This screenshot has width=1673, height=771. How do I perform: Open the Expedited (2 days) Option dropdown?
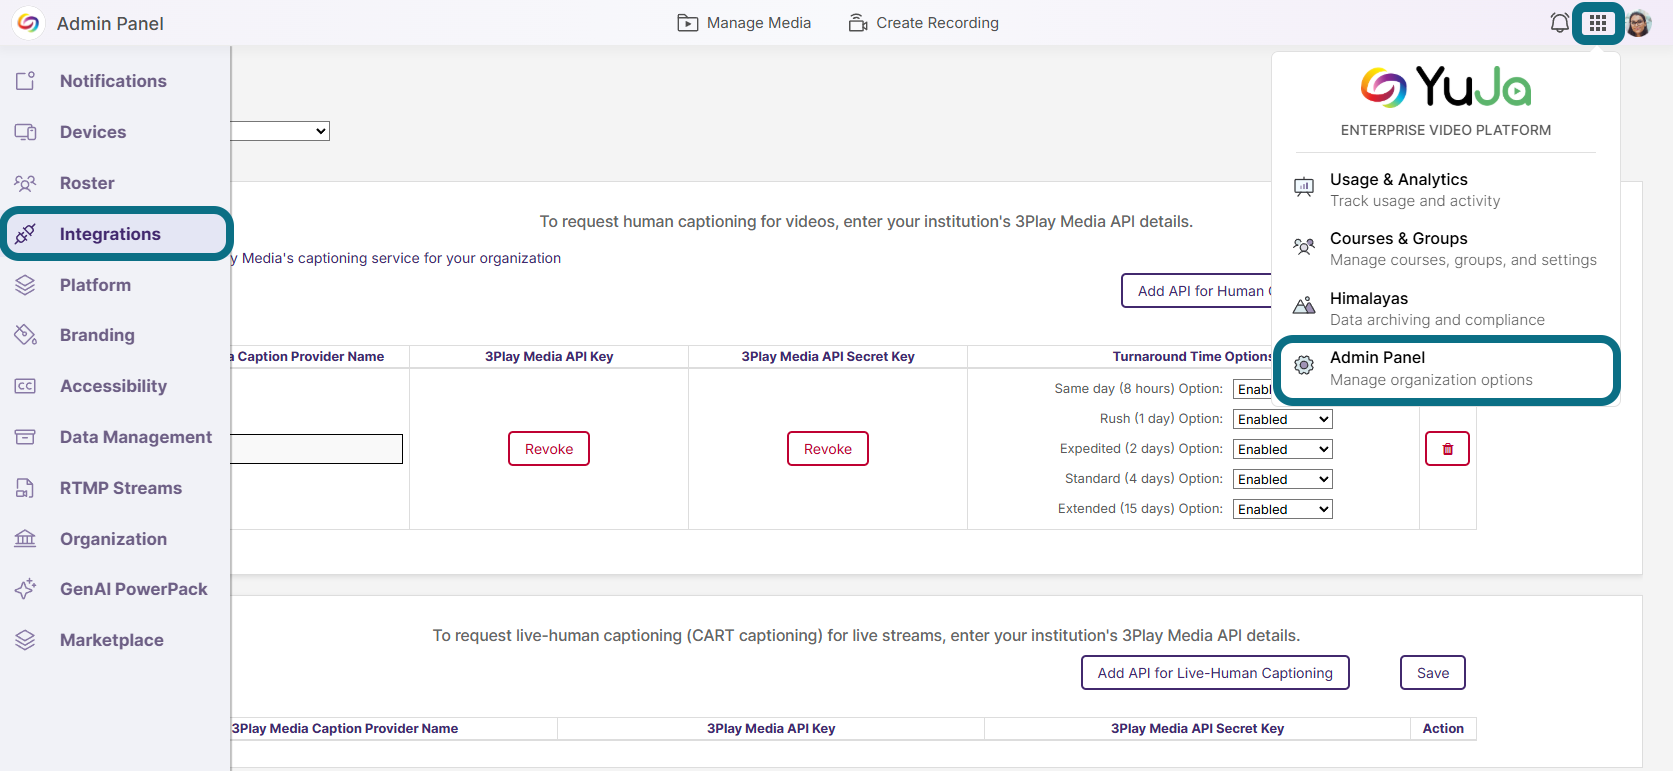coord(1282,449)
